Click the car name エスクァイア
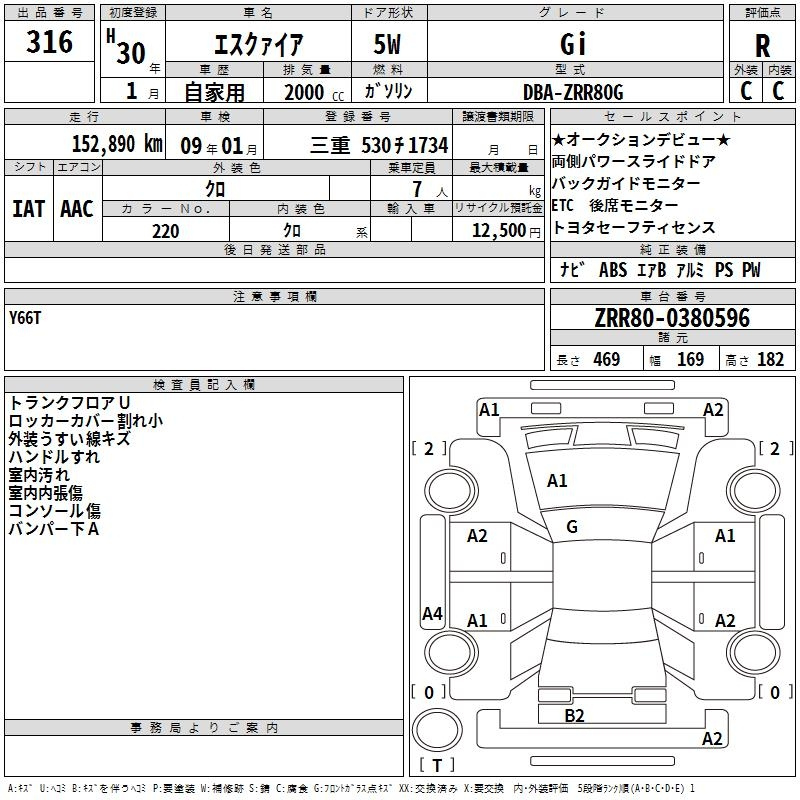 point(259,45)
